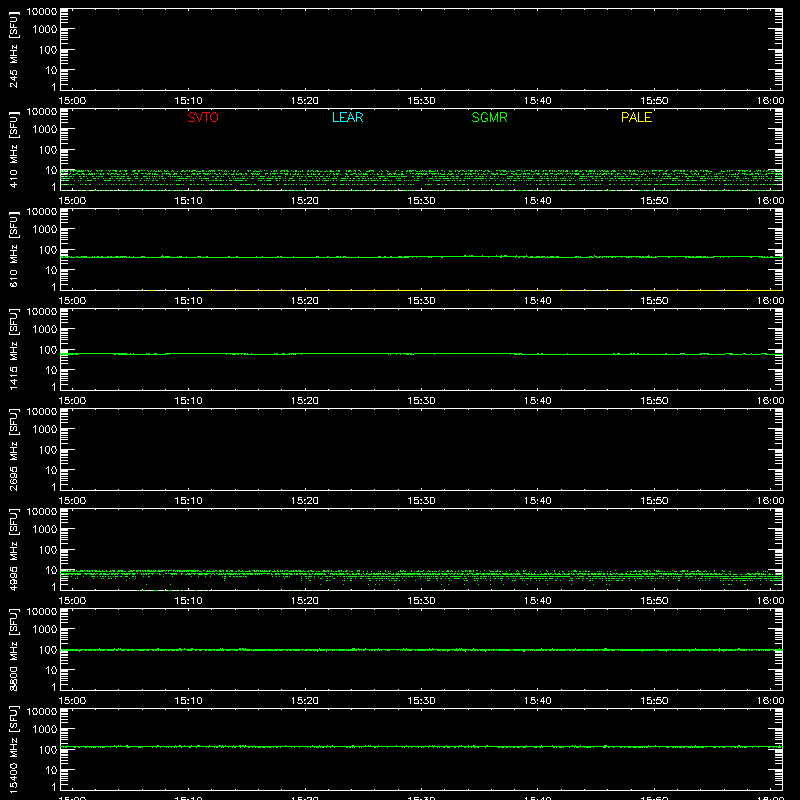800x800 pixels.
Task: Click the cyan LEAR station label
Action: pyautogui.click(x=347, y=117)
